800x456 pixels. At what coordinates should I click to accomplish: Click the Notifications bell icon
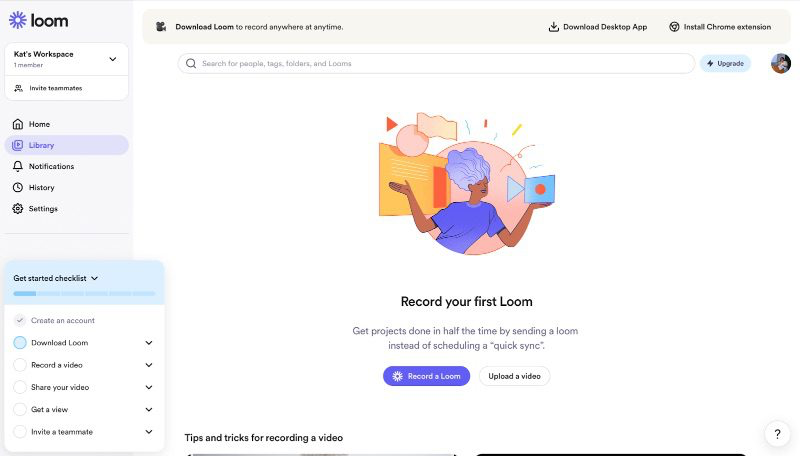click(x=18, y=166)
